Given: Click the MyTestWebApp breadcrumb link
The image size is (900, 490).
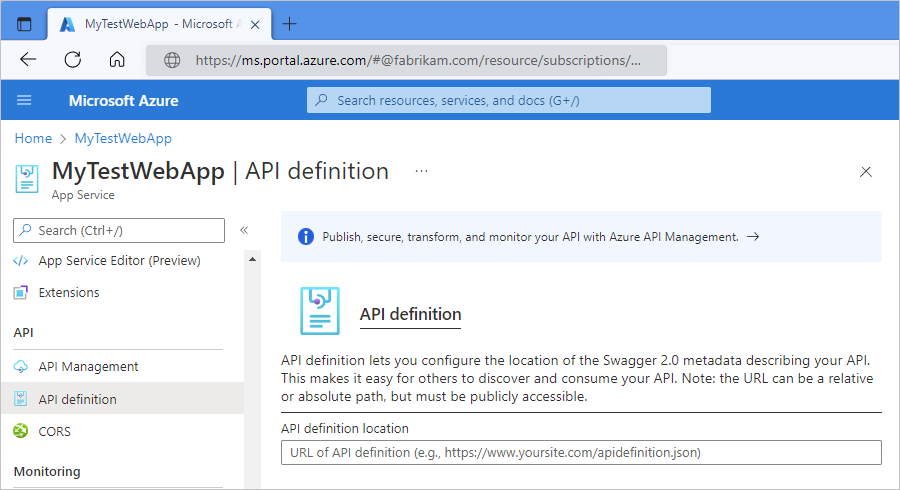Looking at the screenshot, I should click(x=123, y=138).
